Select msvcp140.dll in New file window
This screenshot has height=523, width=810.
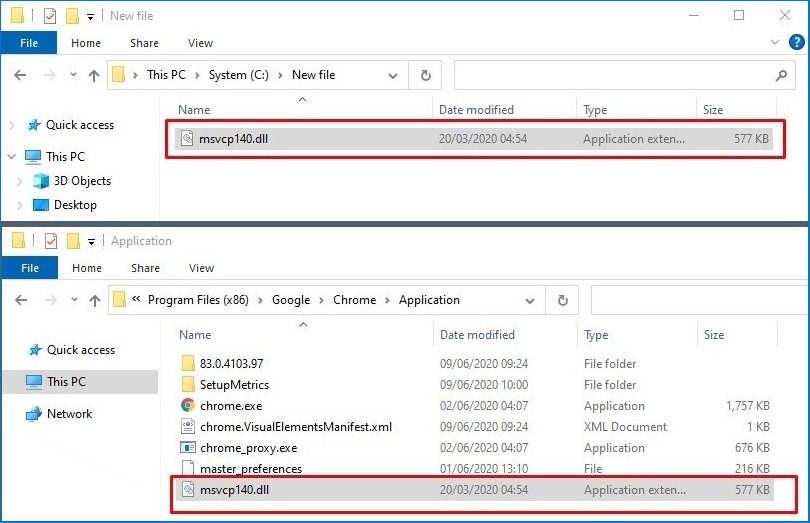point(474,139)
